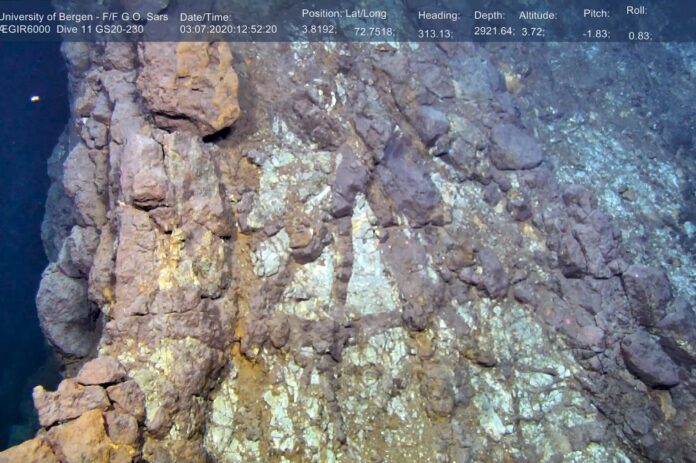The image size is (696, 463).
Task: Click the 'ÆGIR6000 Dive 11 GS20-230' overlay line
Action: pyautogui.click(x=71, y=30)
